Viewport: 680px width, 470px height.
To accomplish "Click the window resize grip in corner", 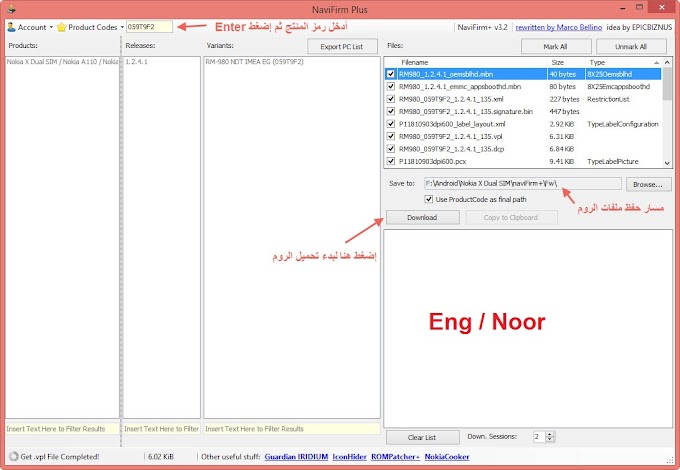I will (x=670, y=460).
